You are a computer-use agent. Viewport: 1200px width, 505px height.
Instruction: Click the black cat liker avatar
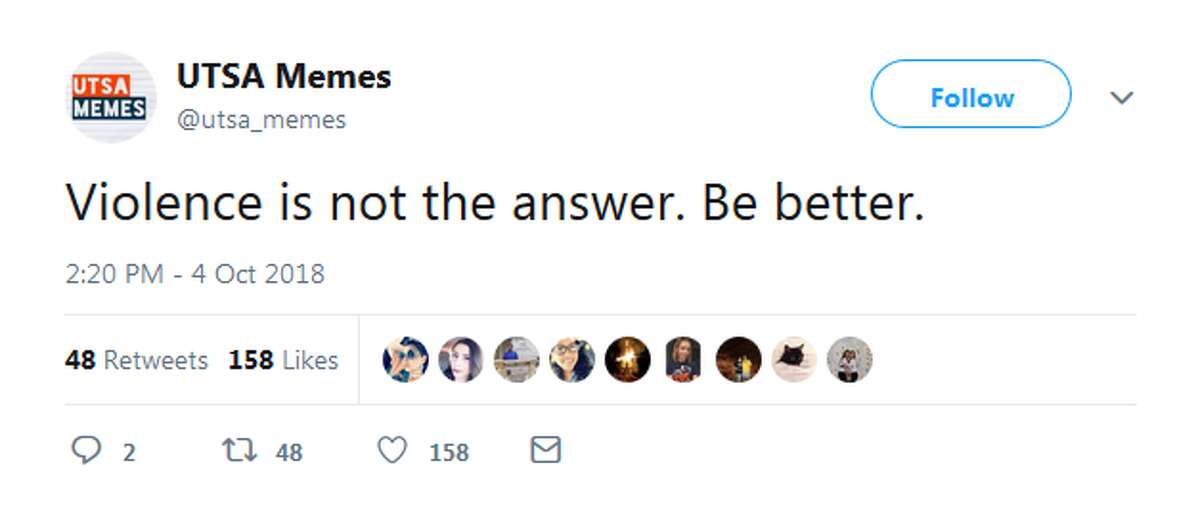coord(795,360)
